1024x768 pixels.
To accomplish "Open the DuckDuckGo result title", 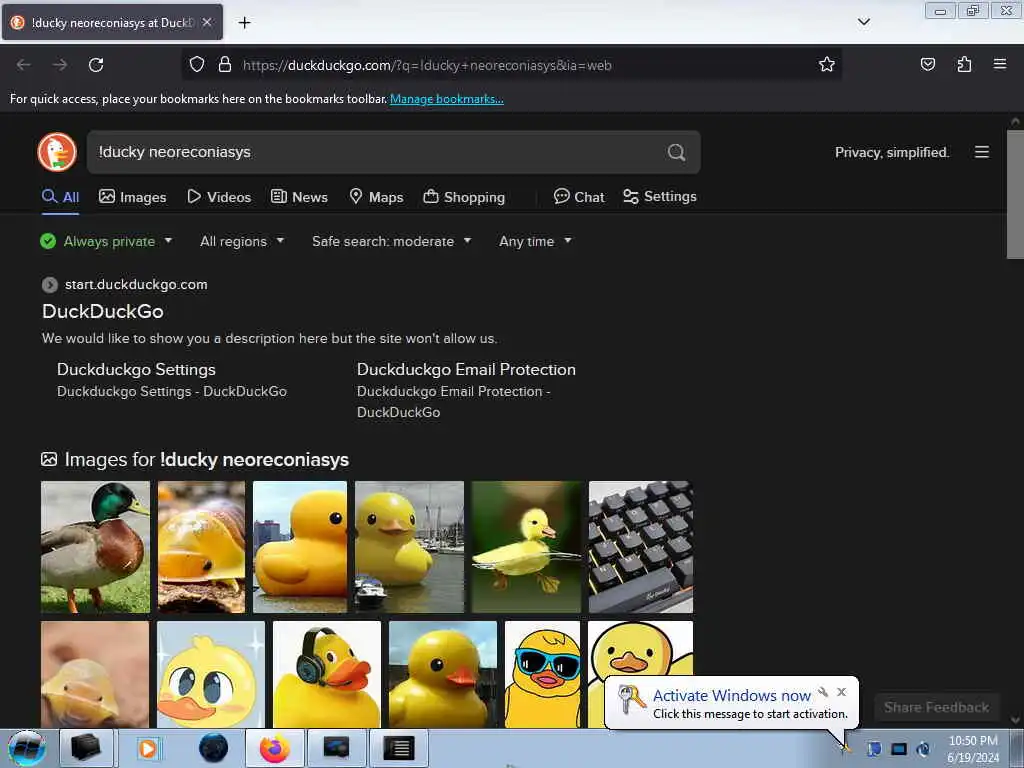I will 103,312.
